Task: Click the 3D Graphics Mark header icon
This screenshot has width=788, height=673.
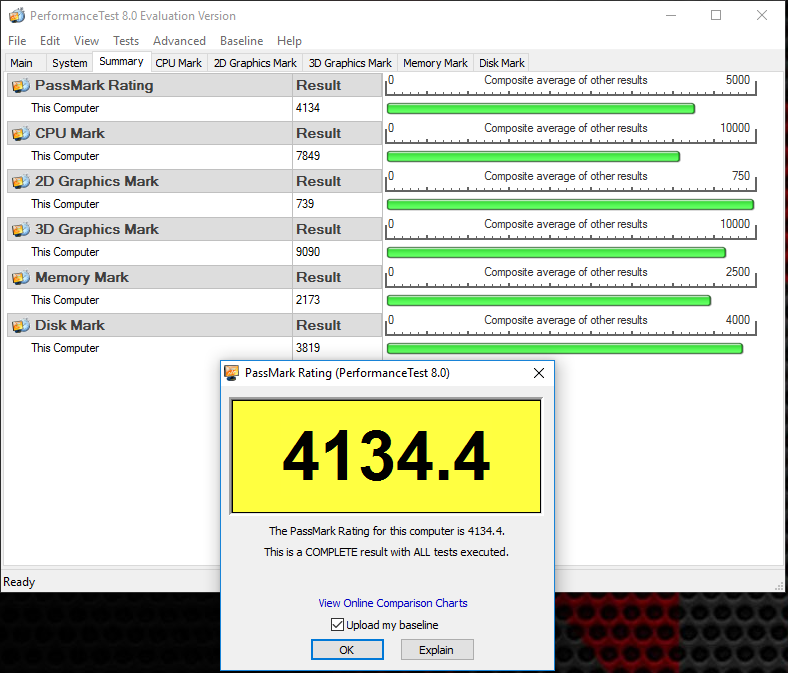Action: click(21, 230)
